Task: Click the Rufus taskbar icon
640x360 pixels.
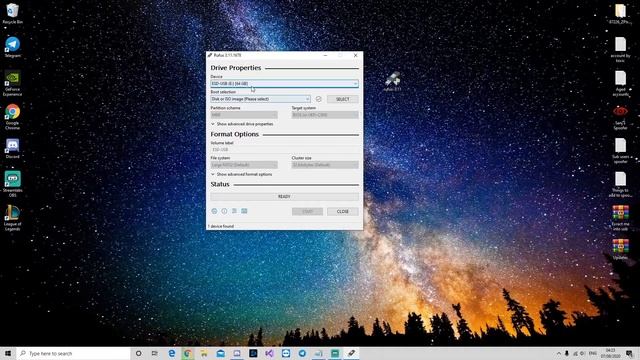Action: [351, 353]
